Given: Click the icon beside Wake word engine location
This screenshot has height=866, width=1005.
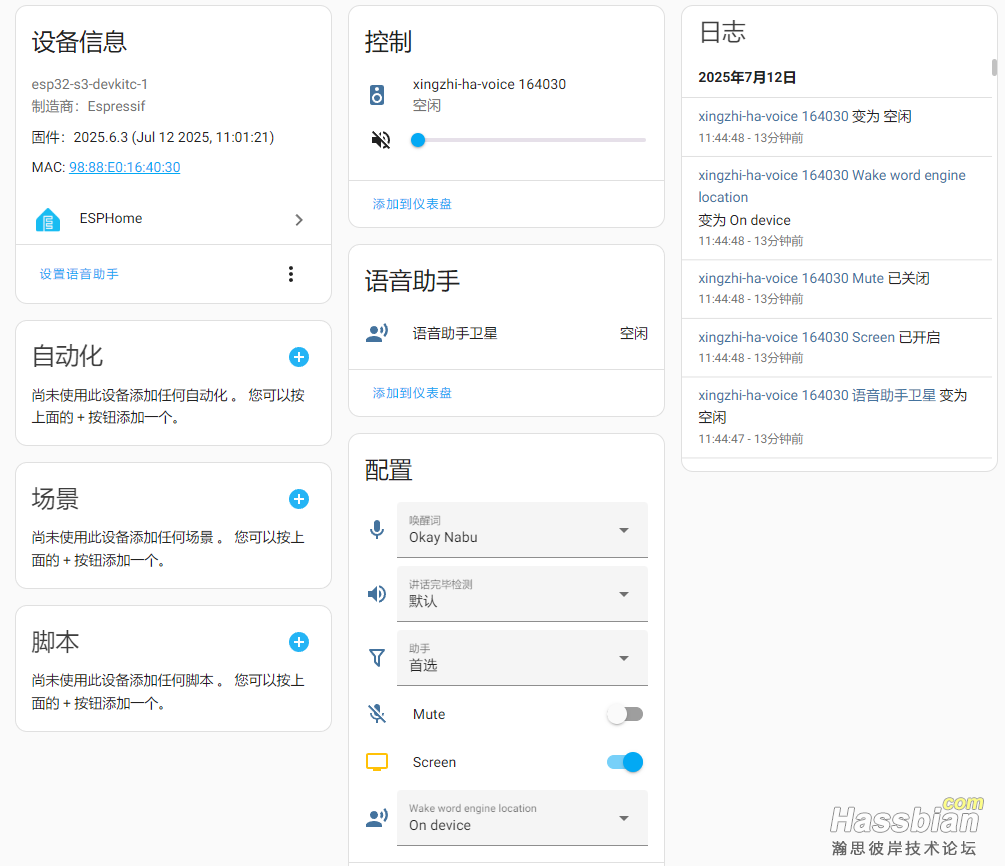Looking at the screenshot, I should point(377,818).
